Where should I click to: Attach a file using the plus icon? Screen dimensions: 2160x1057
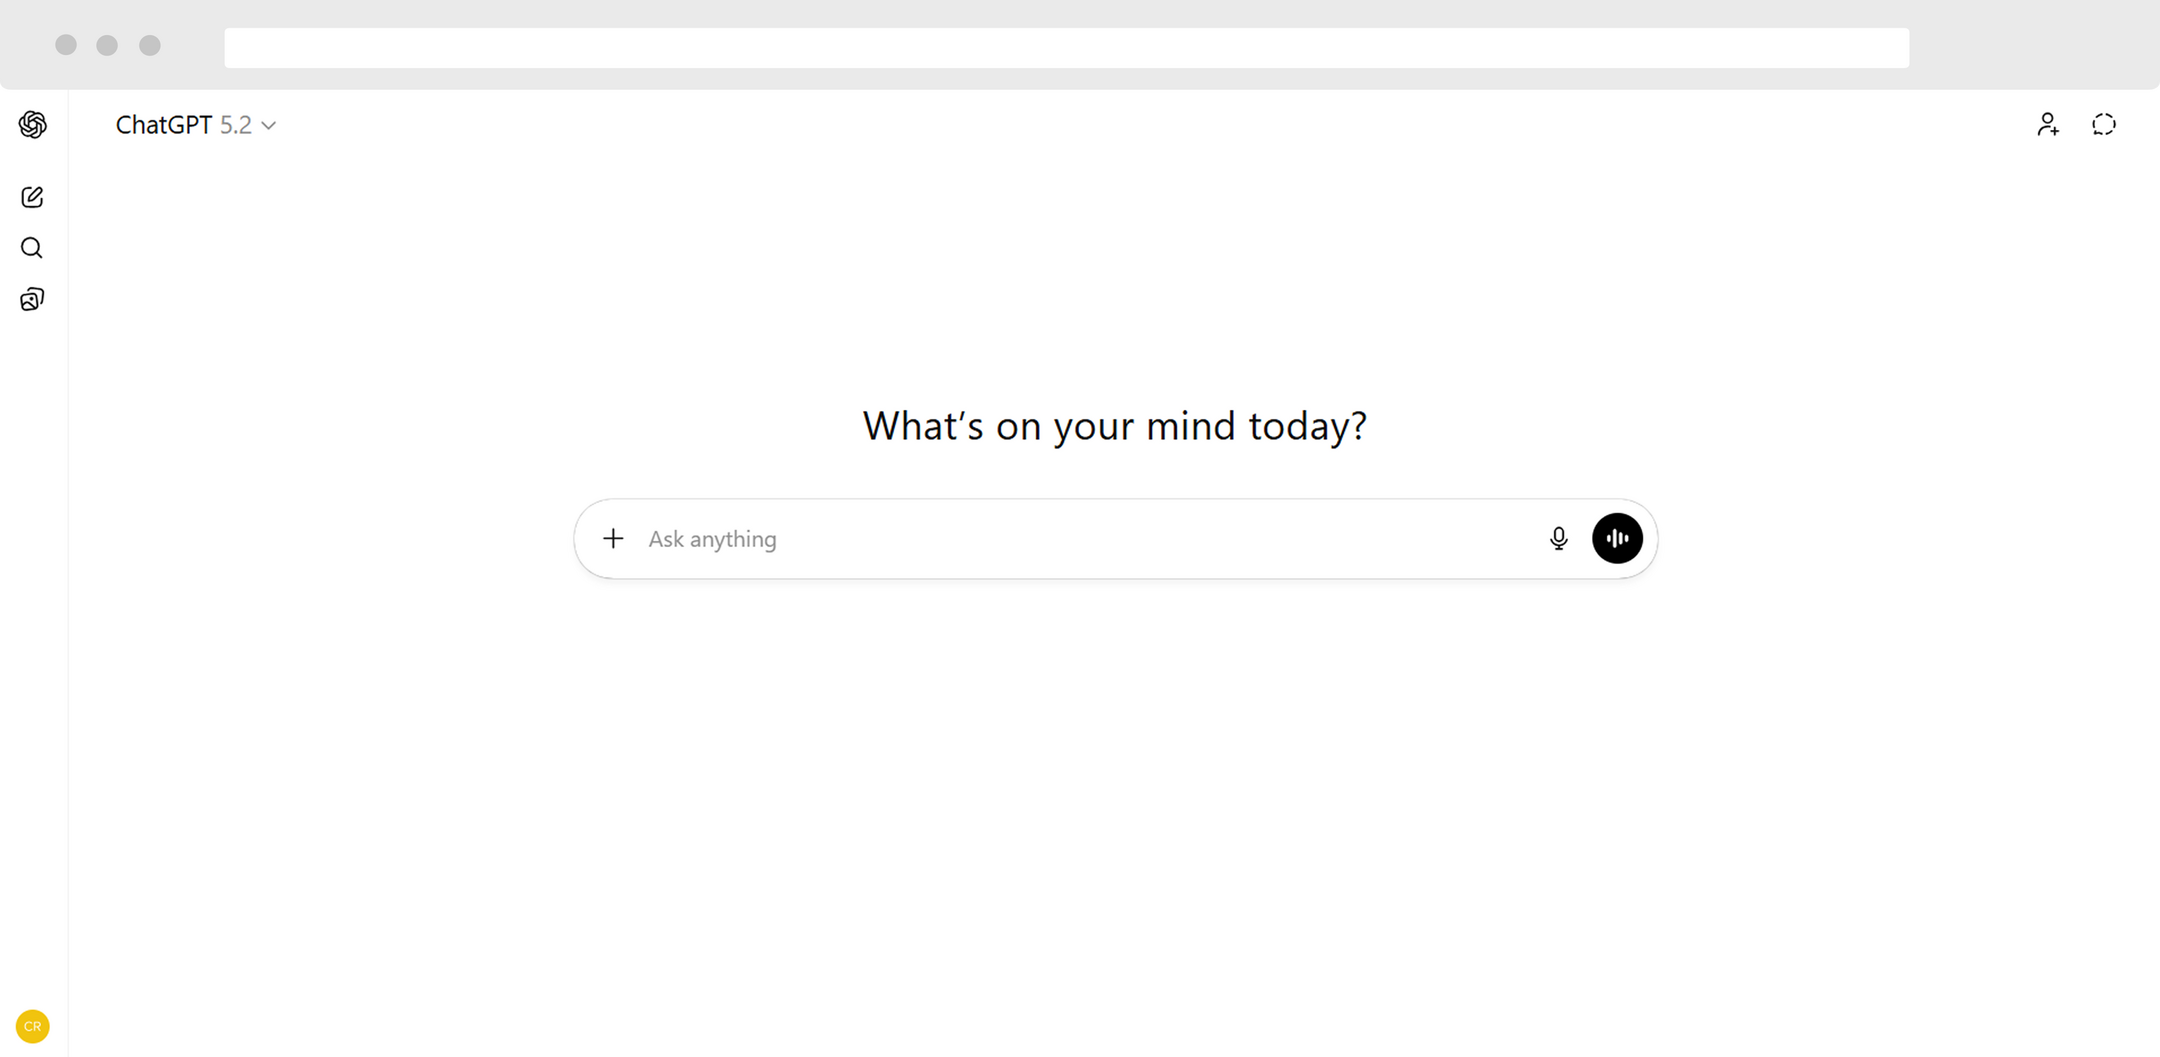(x=613, y=538)
